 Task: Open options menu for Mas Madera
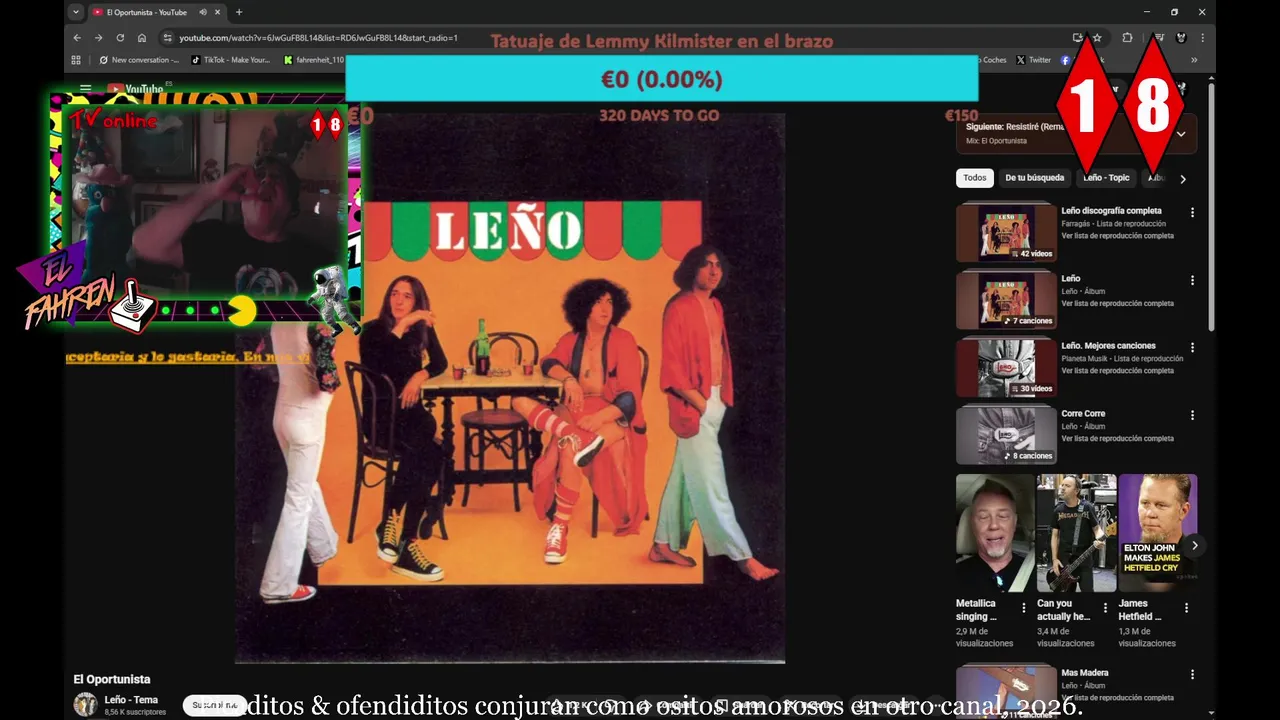coord(1192,674)
